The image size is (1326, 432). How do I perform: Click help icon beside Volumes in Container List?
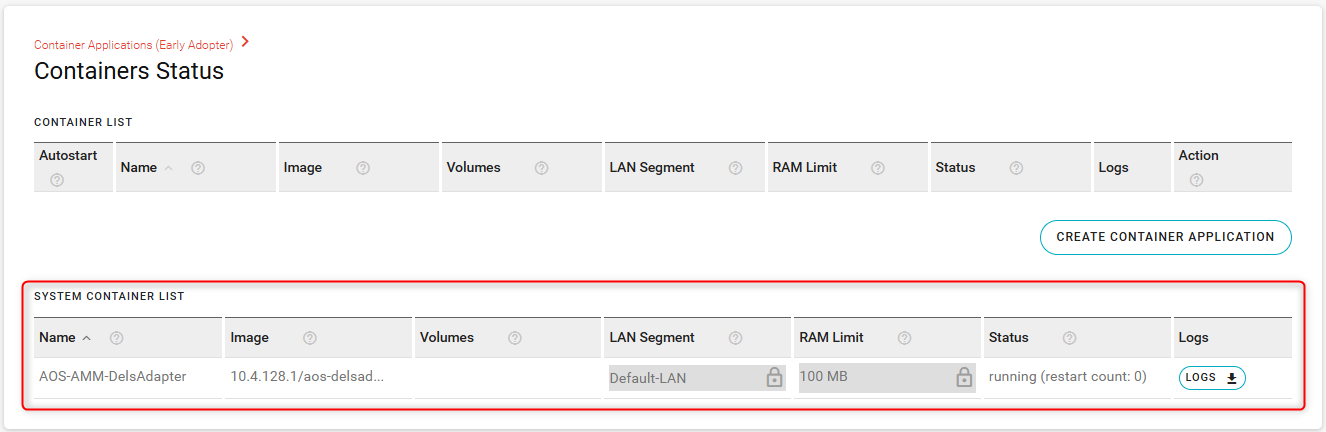(x=541, y=168)
